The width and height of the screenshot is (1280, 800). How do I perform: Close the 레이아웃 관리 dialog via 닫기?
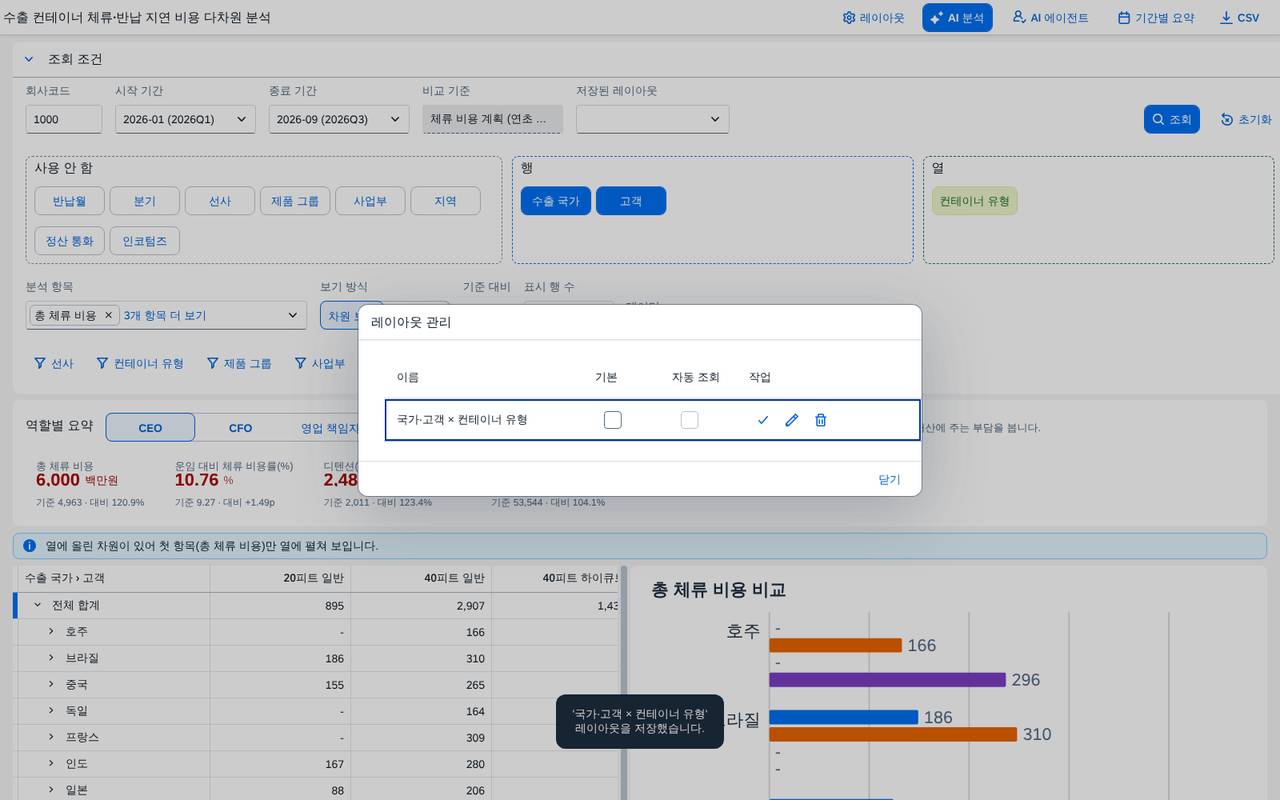889,479
